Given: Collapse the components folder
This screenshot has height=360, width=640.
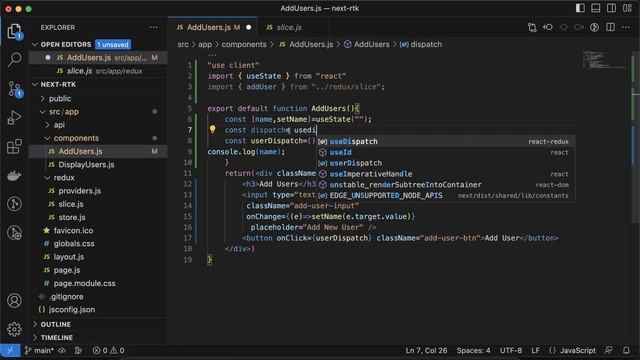Looking at the screenshot, I should tap(47, 138).
